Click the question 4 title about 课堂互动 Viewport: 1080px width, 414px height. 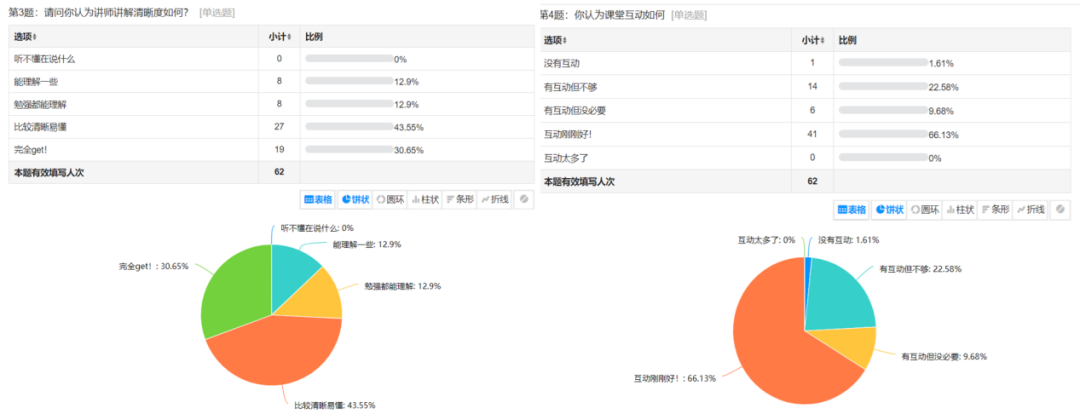(602, 14)
